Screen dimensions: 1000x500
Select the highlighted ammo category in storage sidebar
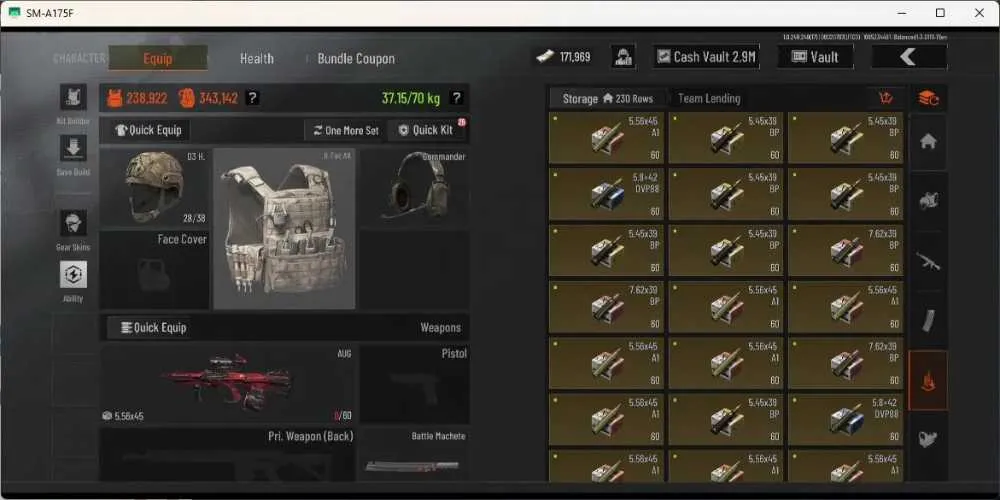point(928,381)
